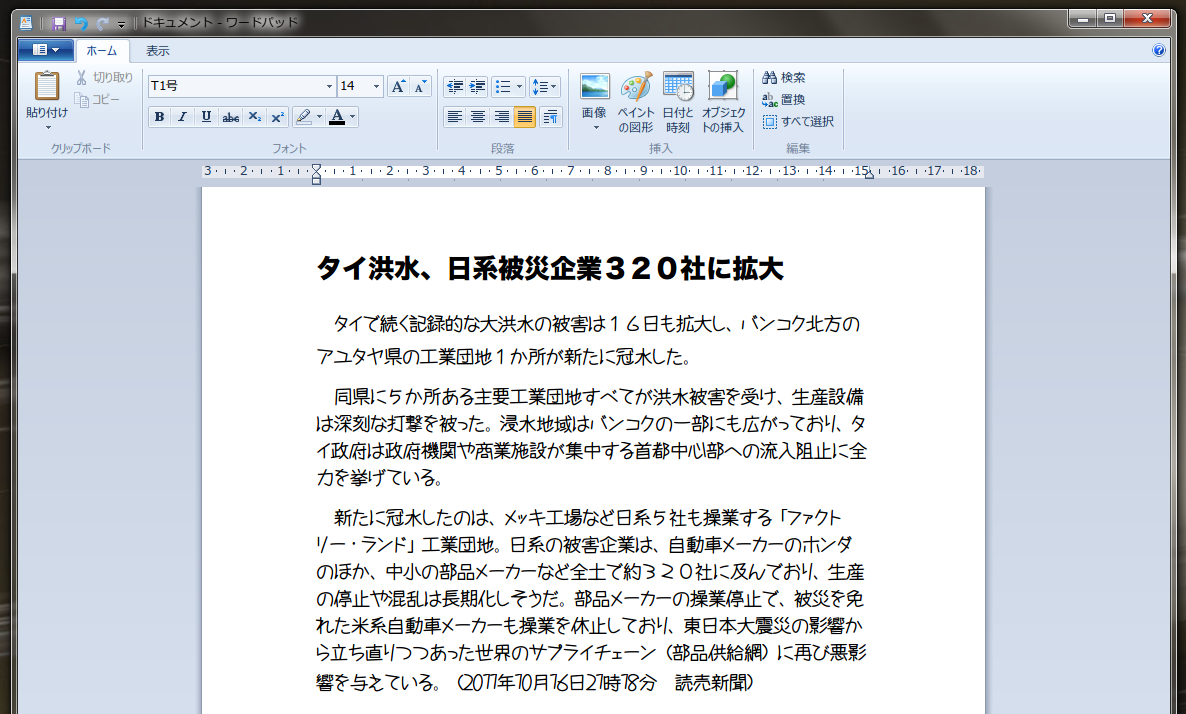Screen dimensions: 1186x714
Task: Click Replace (置換) button
Action: pyautogui.click(x=784, y=100)
